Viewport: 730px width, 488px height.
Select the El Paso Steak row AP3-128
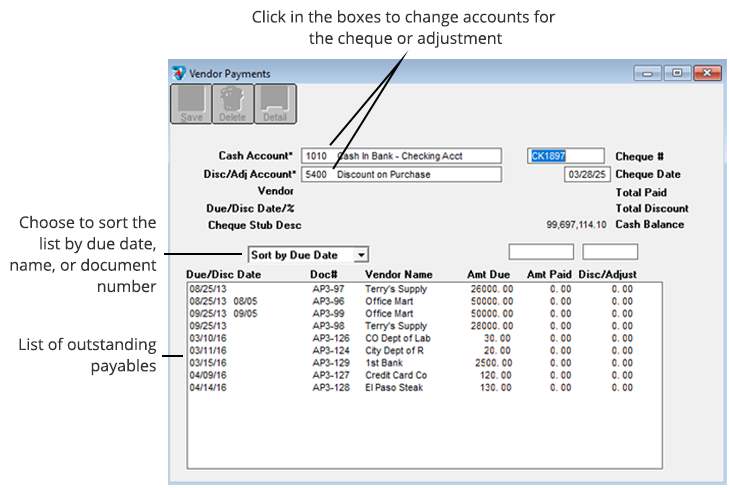[410, 388]
